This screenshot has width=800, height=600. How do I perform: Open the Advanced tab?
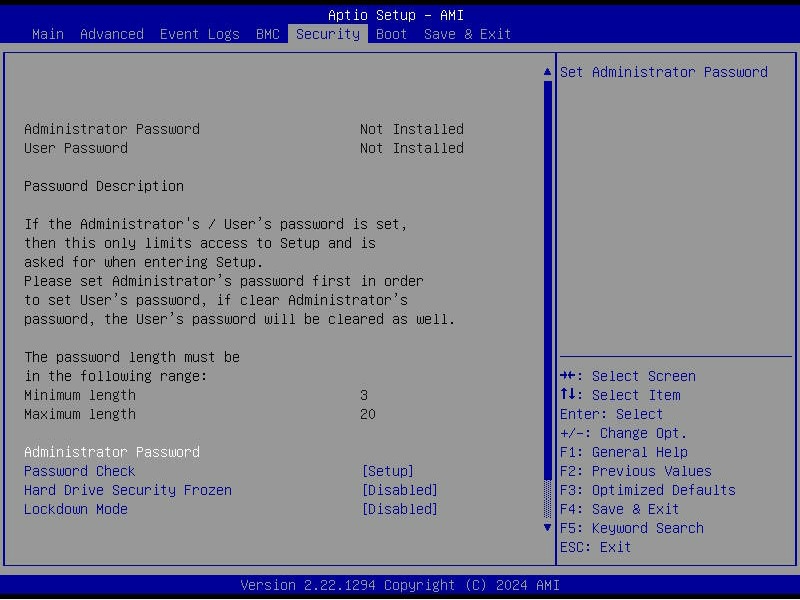tap(111, 33)
